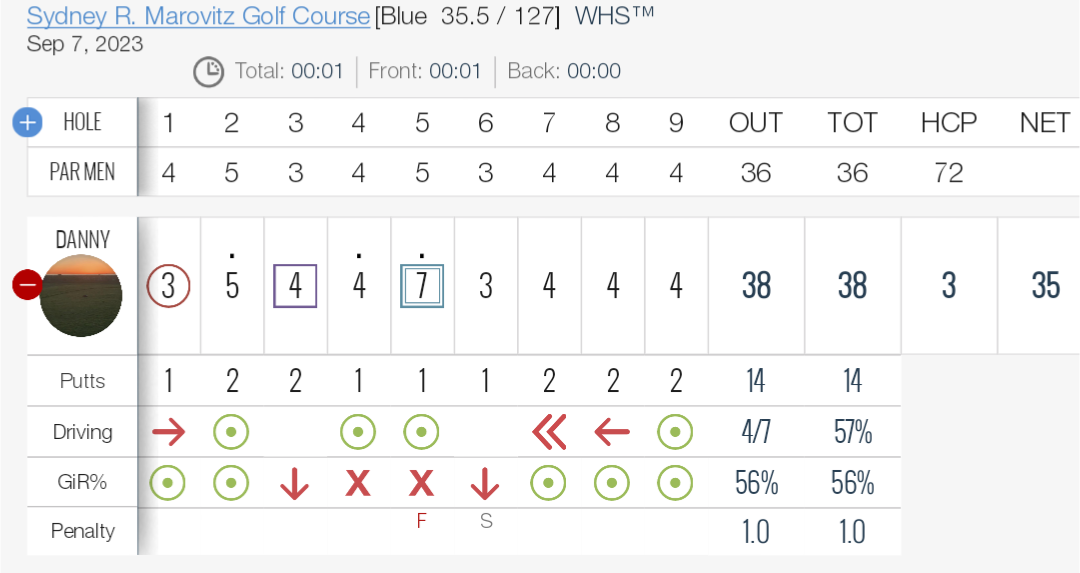
Task: Click the S penalty marker on hole 6
Action: [486, 521]
